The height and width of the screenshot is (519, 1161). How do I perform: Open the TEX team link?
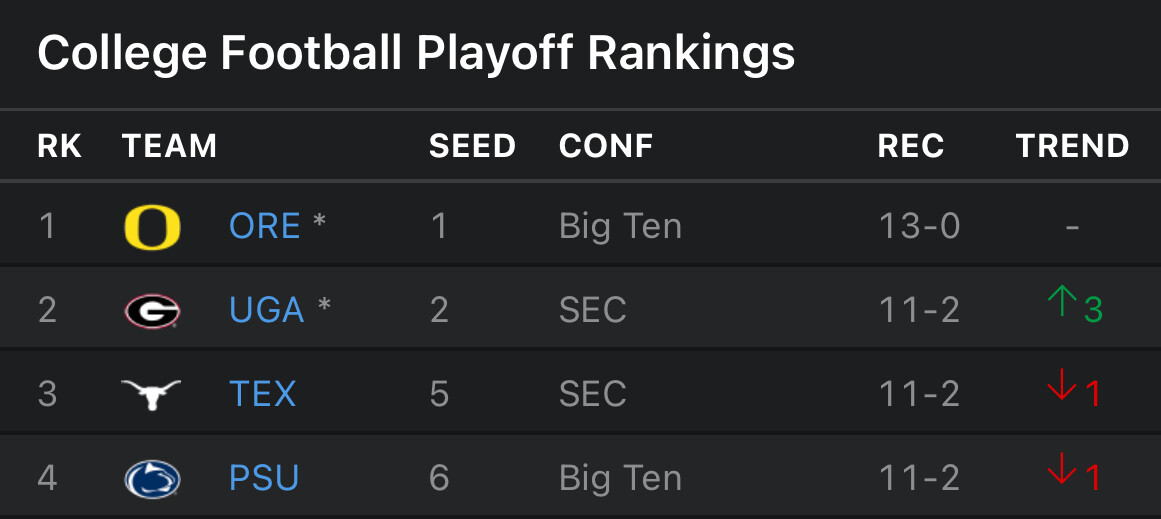263,394
